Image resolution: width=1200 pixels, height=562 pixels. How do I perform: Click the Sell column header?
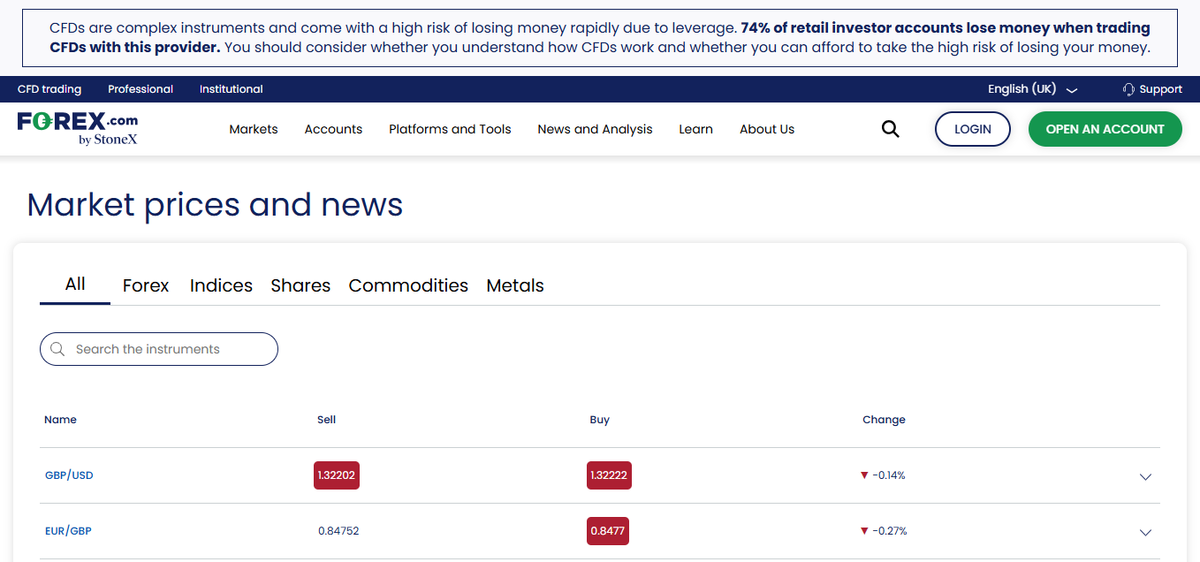326,420
